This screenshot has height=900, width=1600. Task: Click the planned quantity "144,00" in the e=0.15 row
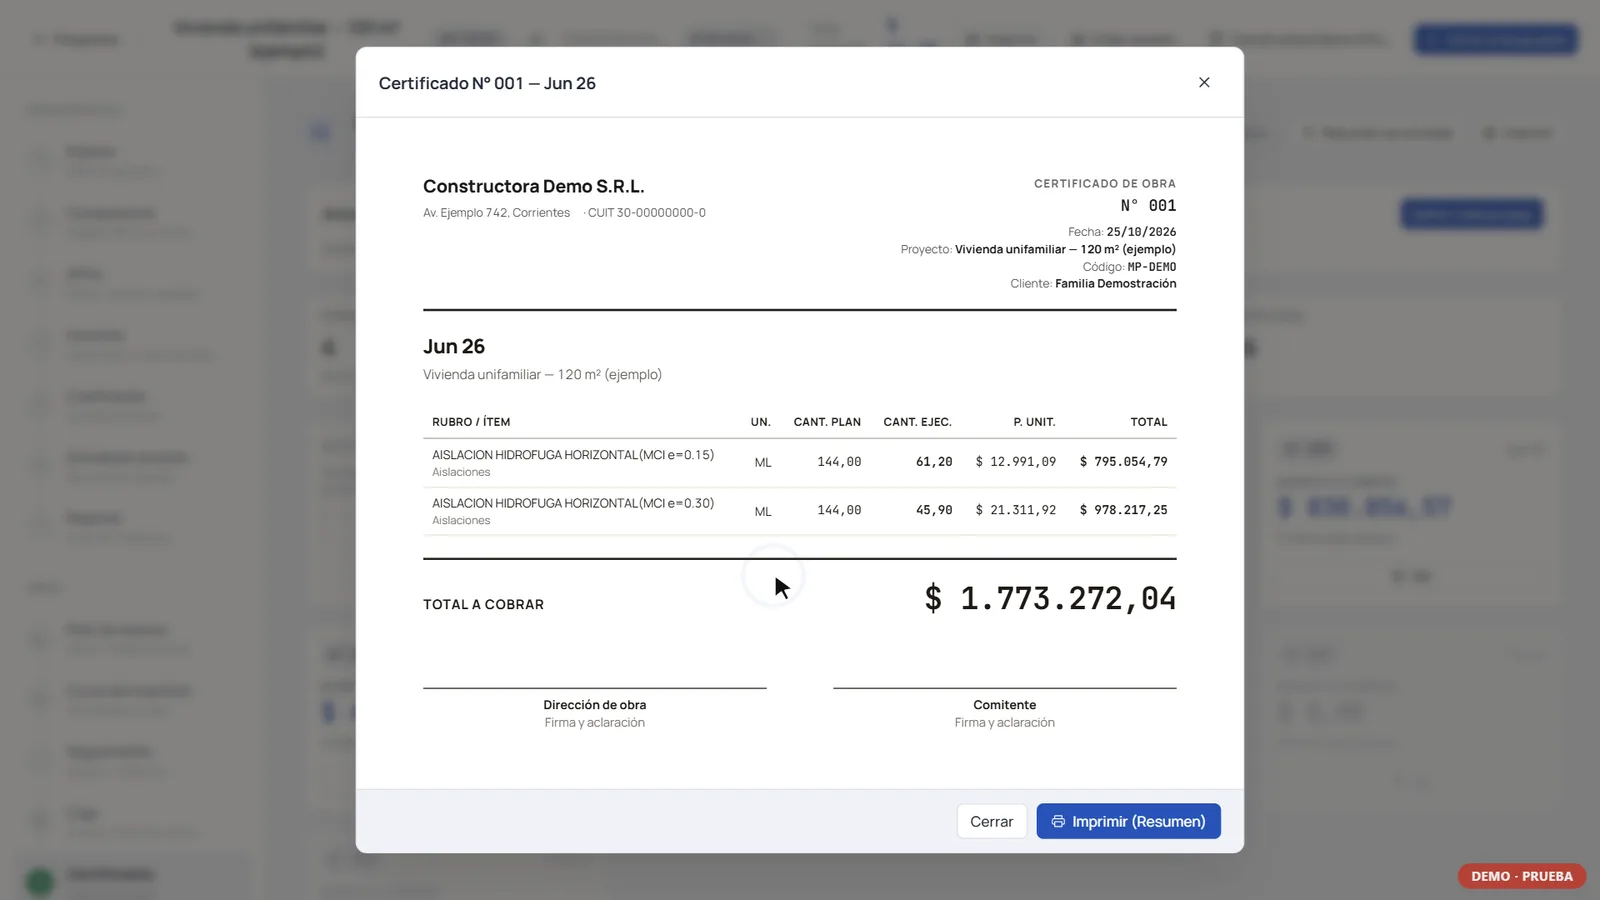(839, 462)
